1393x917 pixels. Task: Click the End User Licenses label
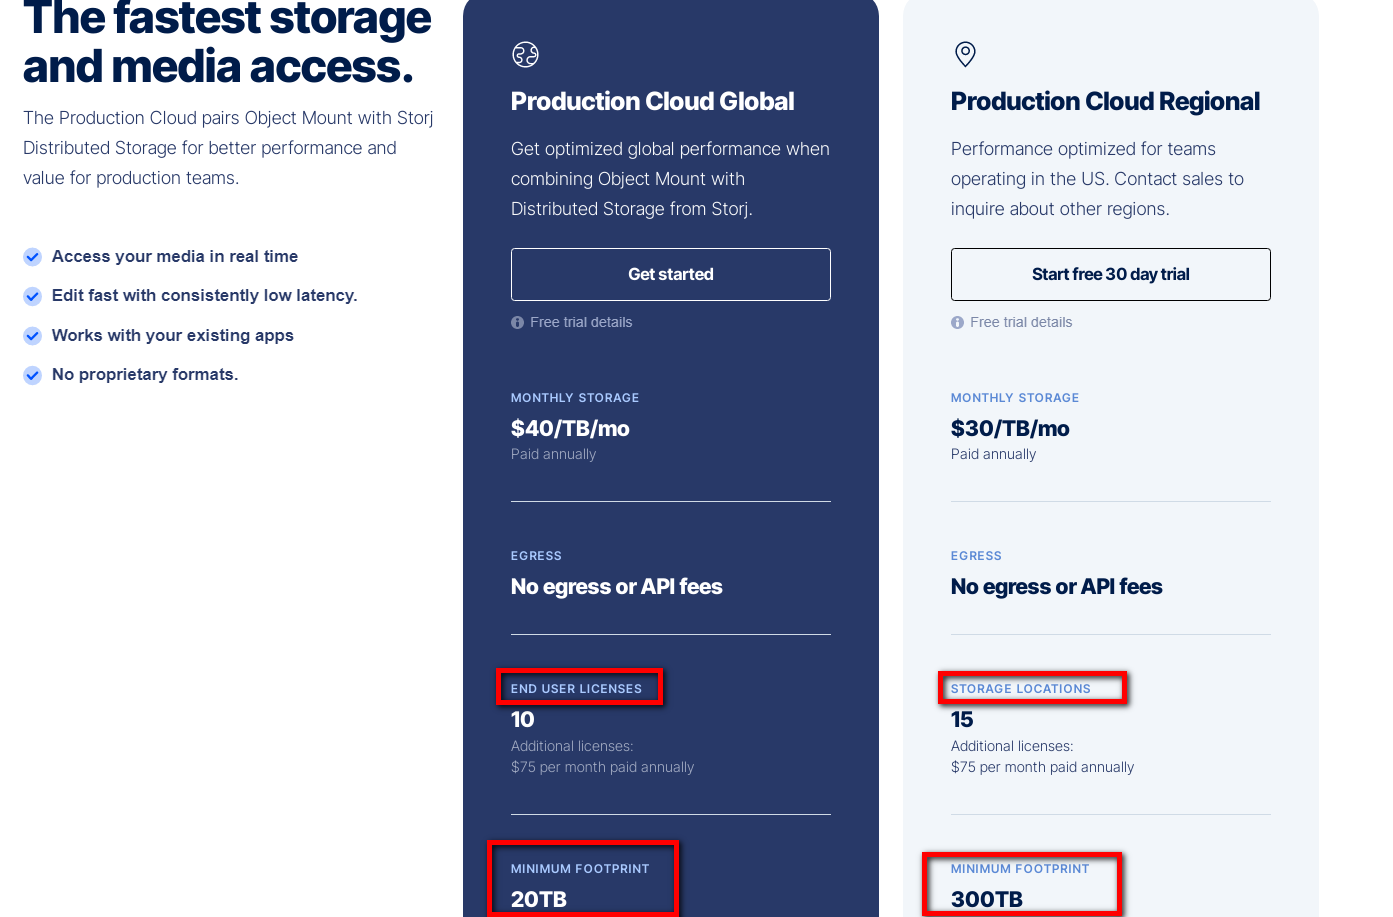576,689
